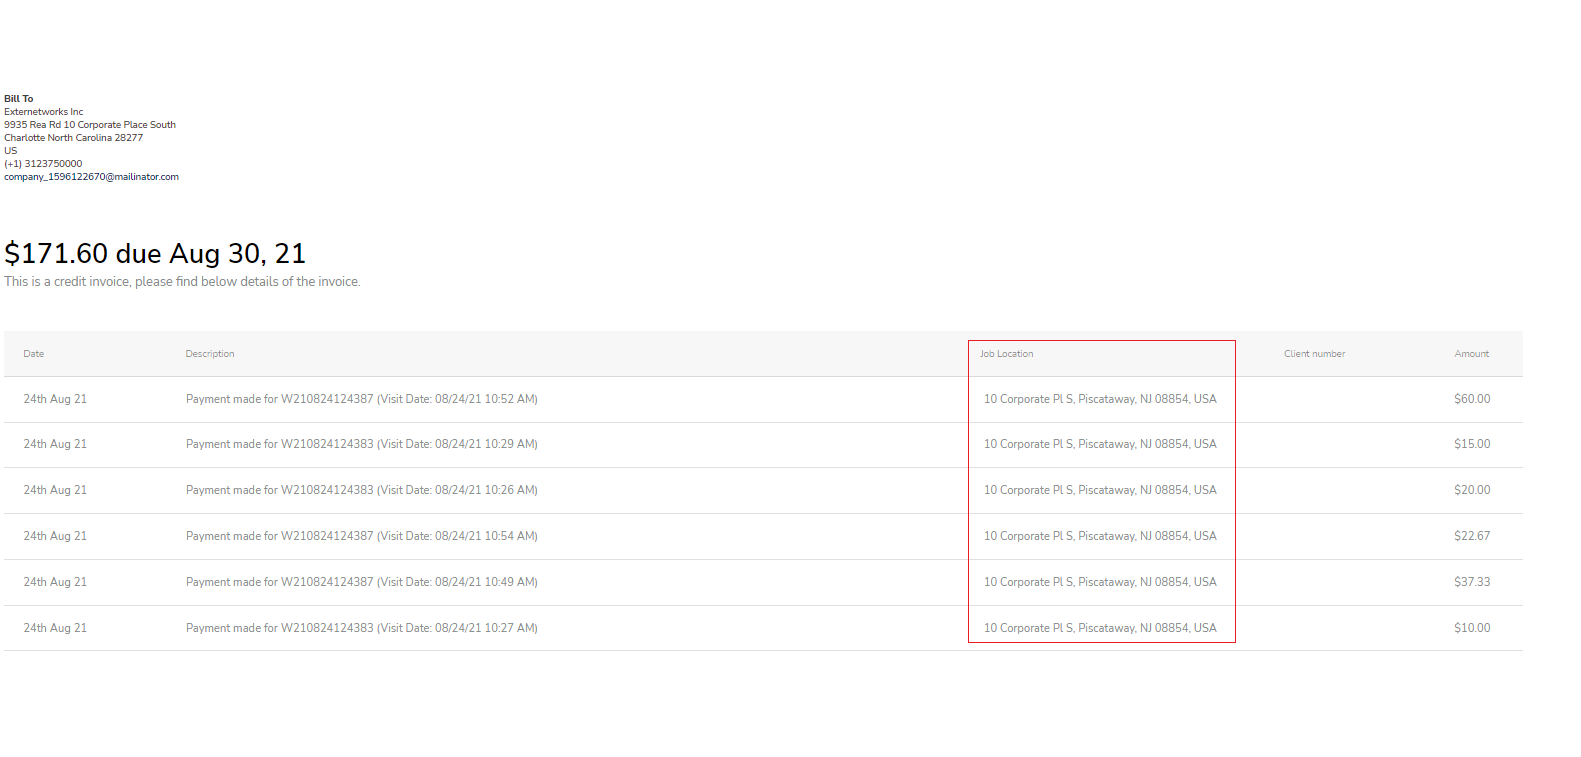Click the '$171.60 due Aug 30, 21' heading
Screen dimensions: 1581x757
tap(155, 254)
